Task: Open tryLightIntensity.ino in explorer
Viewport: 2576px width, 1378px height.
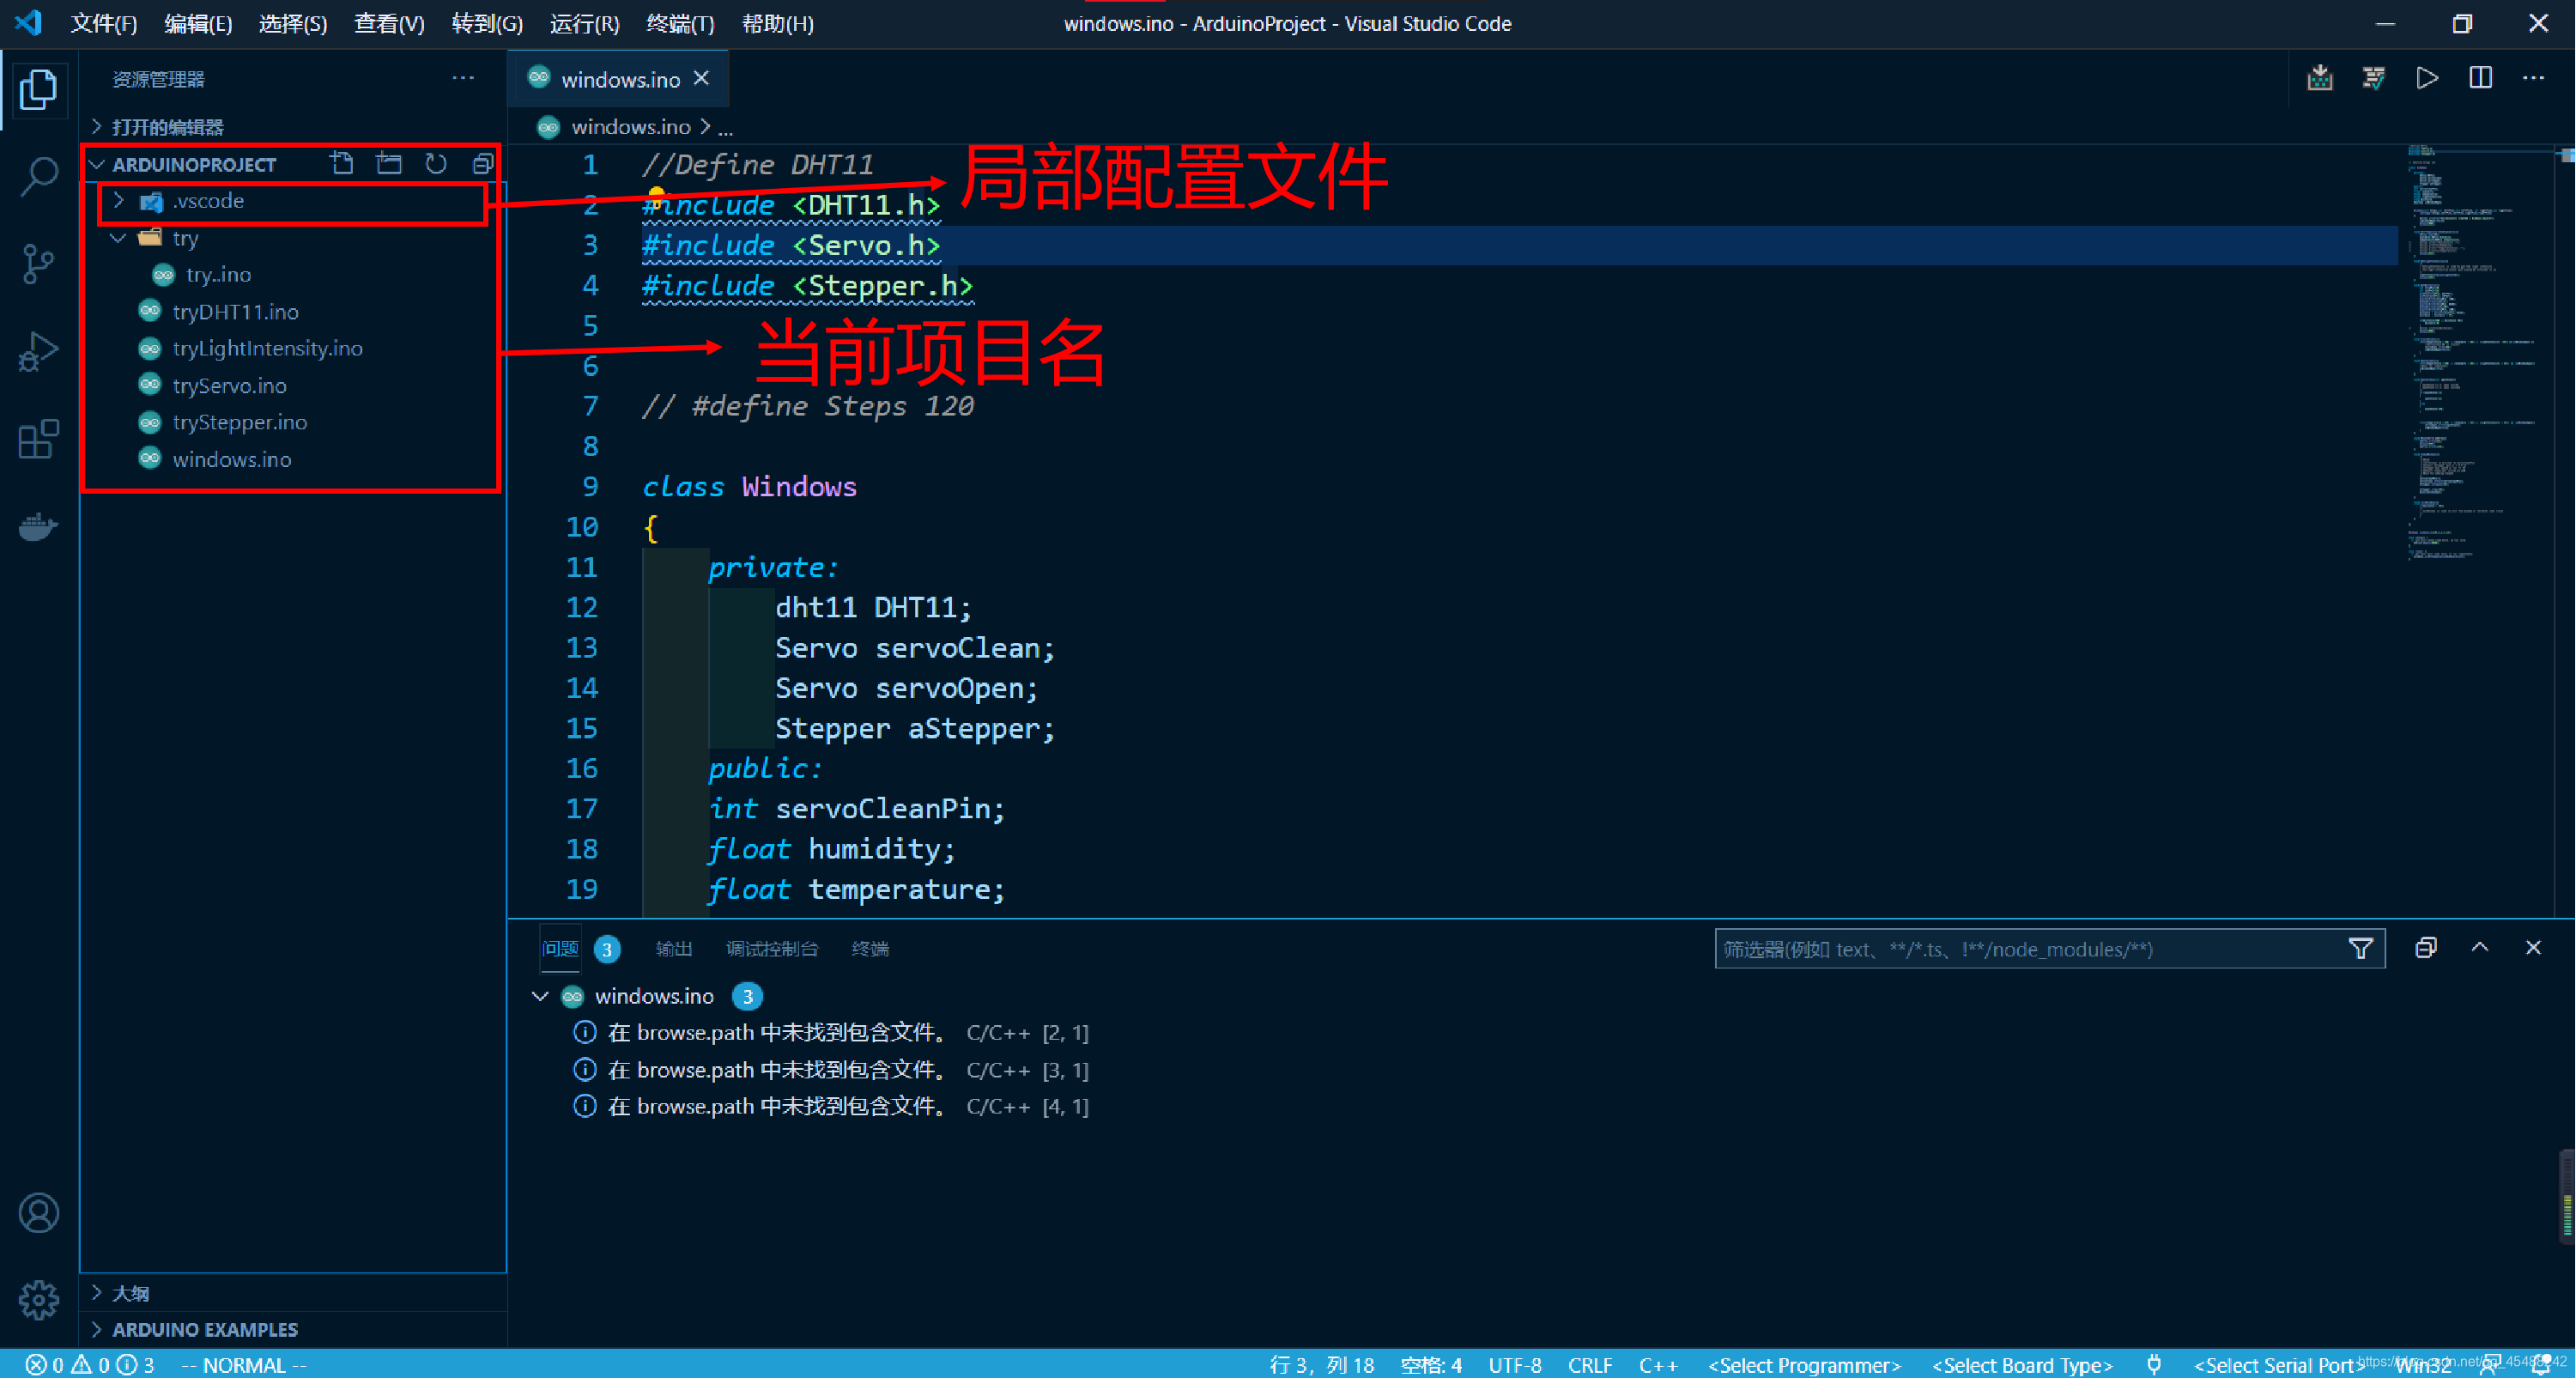Action: pyautogui.click(x=267, y=349)
